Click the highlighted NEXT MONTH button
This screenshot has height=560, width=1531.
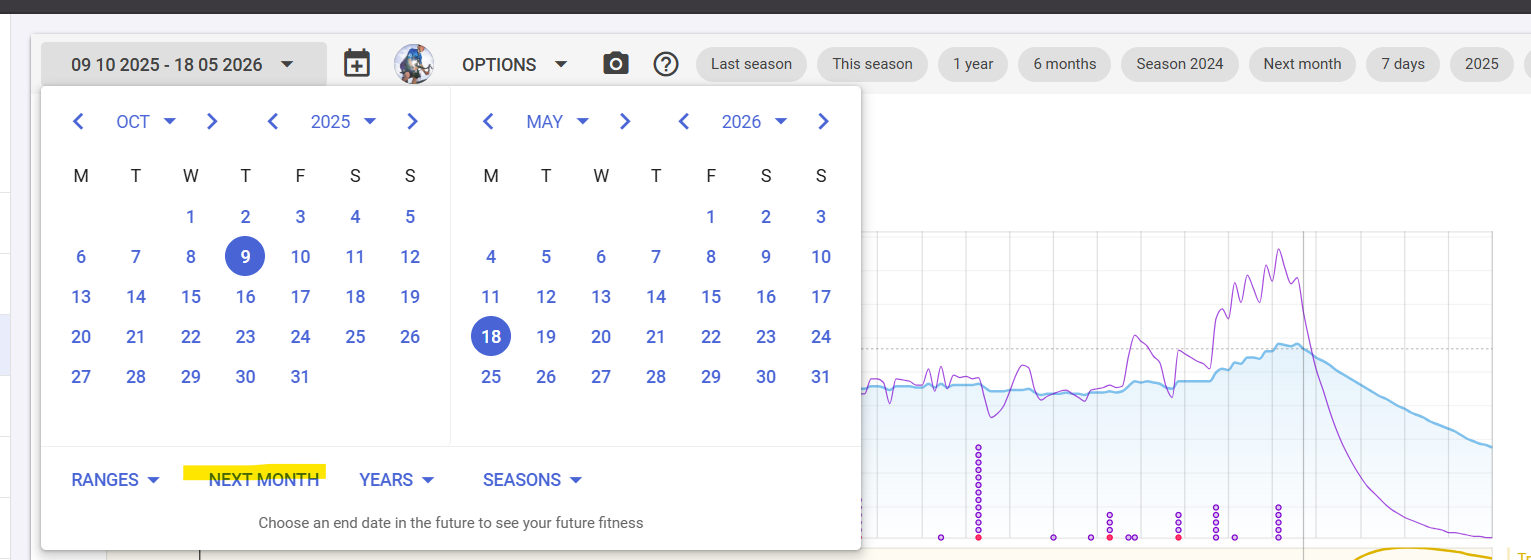click(x=263, y=480)
